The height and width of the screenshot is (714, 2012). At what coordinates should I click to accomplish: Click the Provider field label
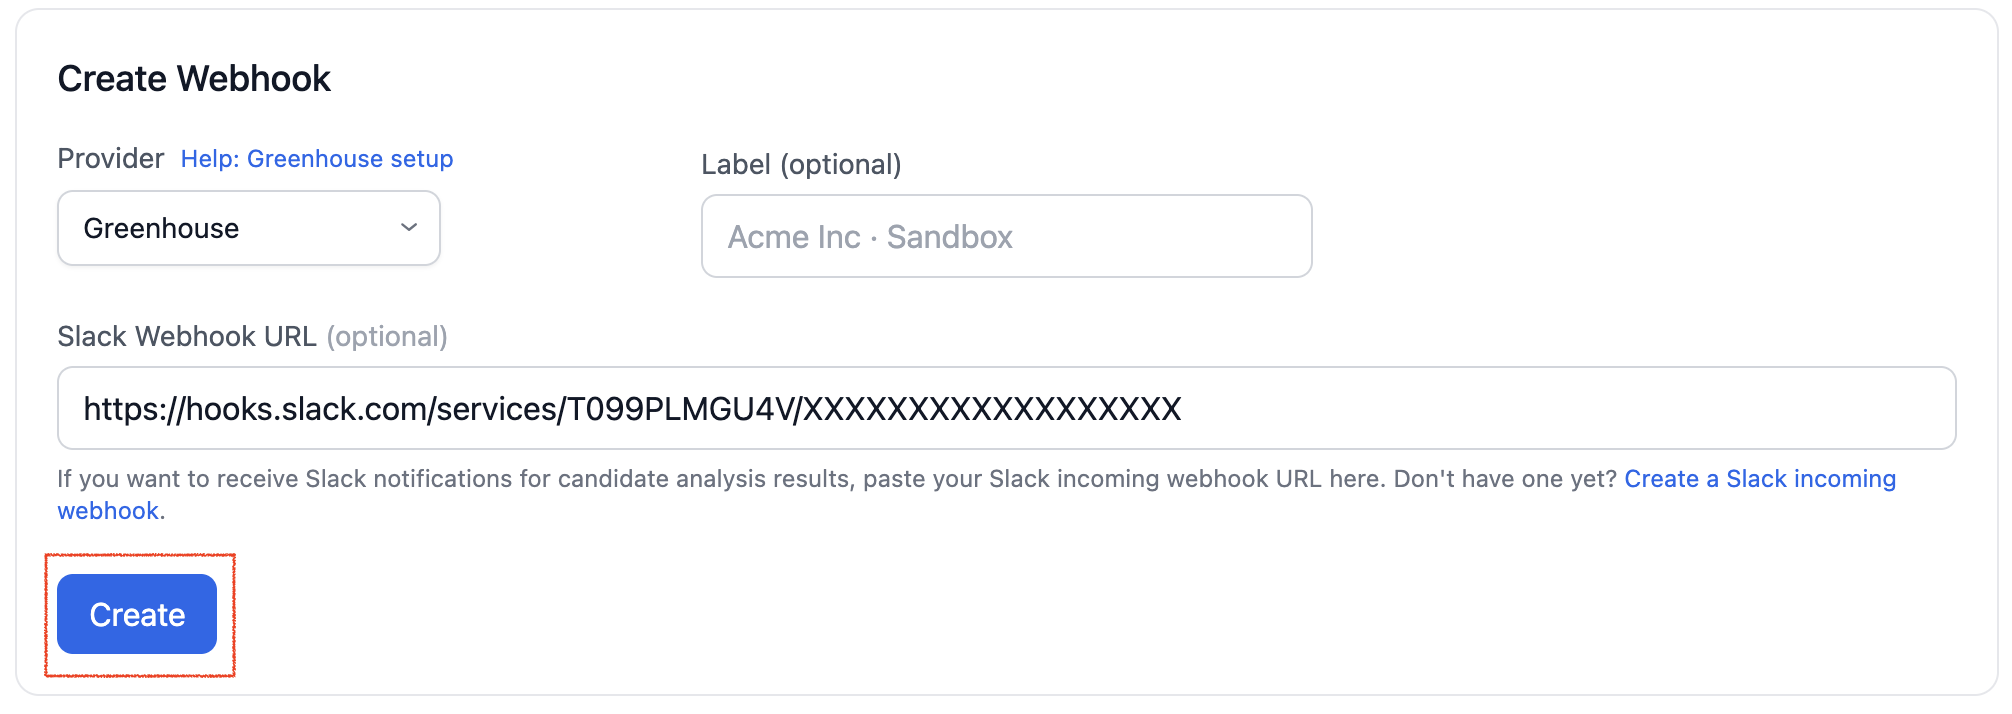point(110,159)
